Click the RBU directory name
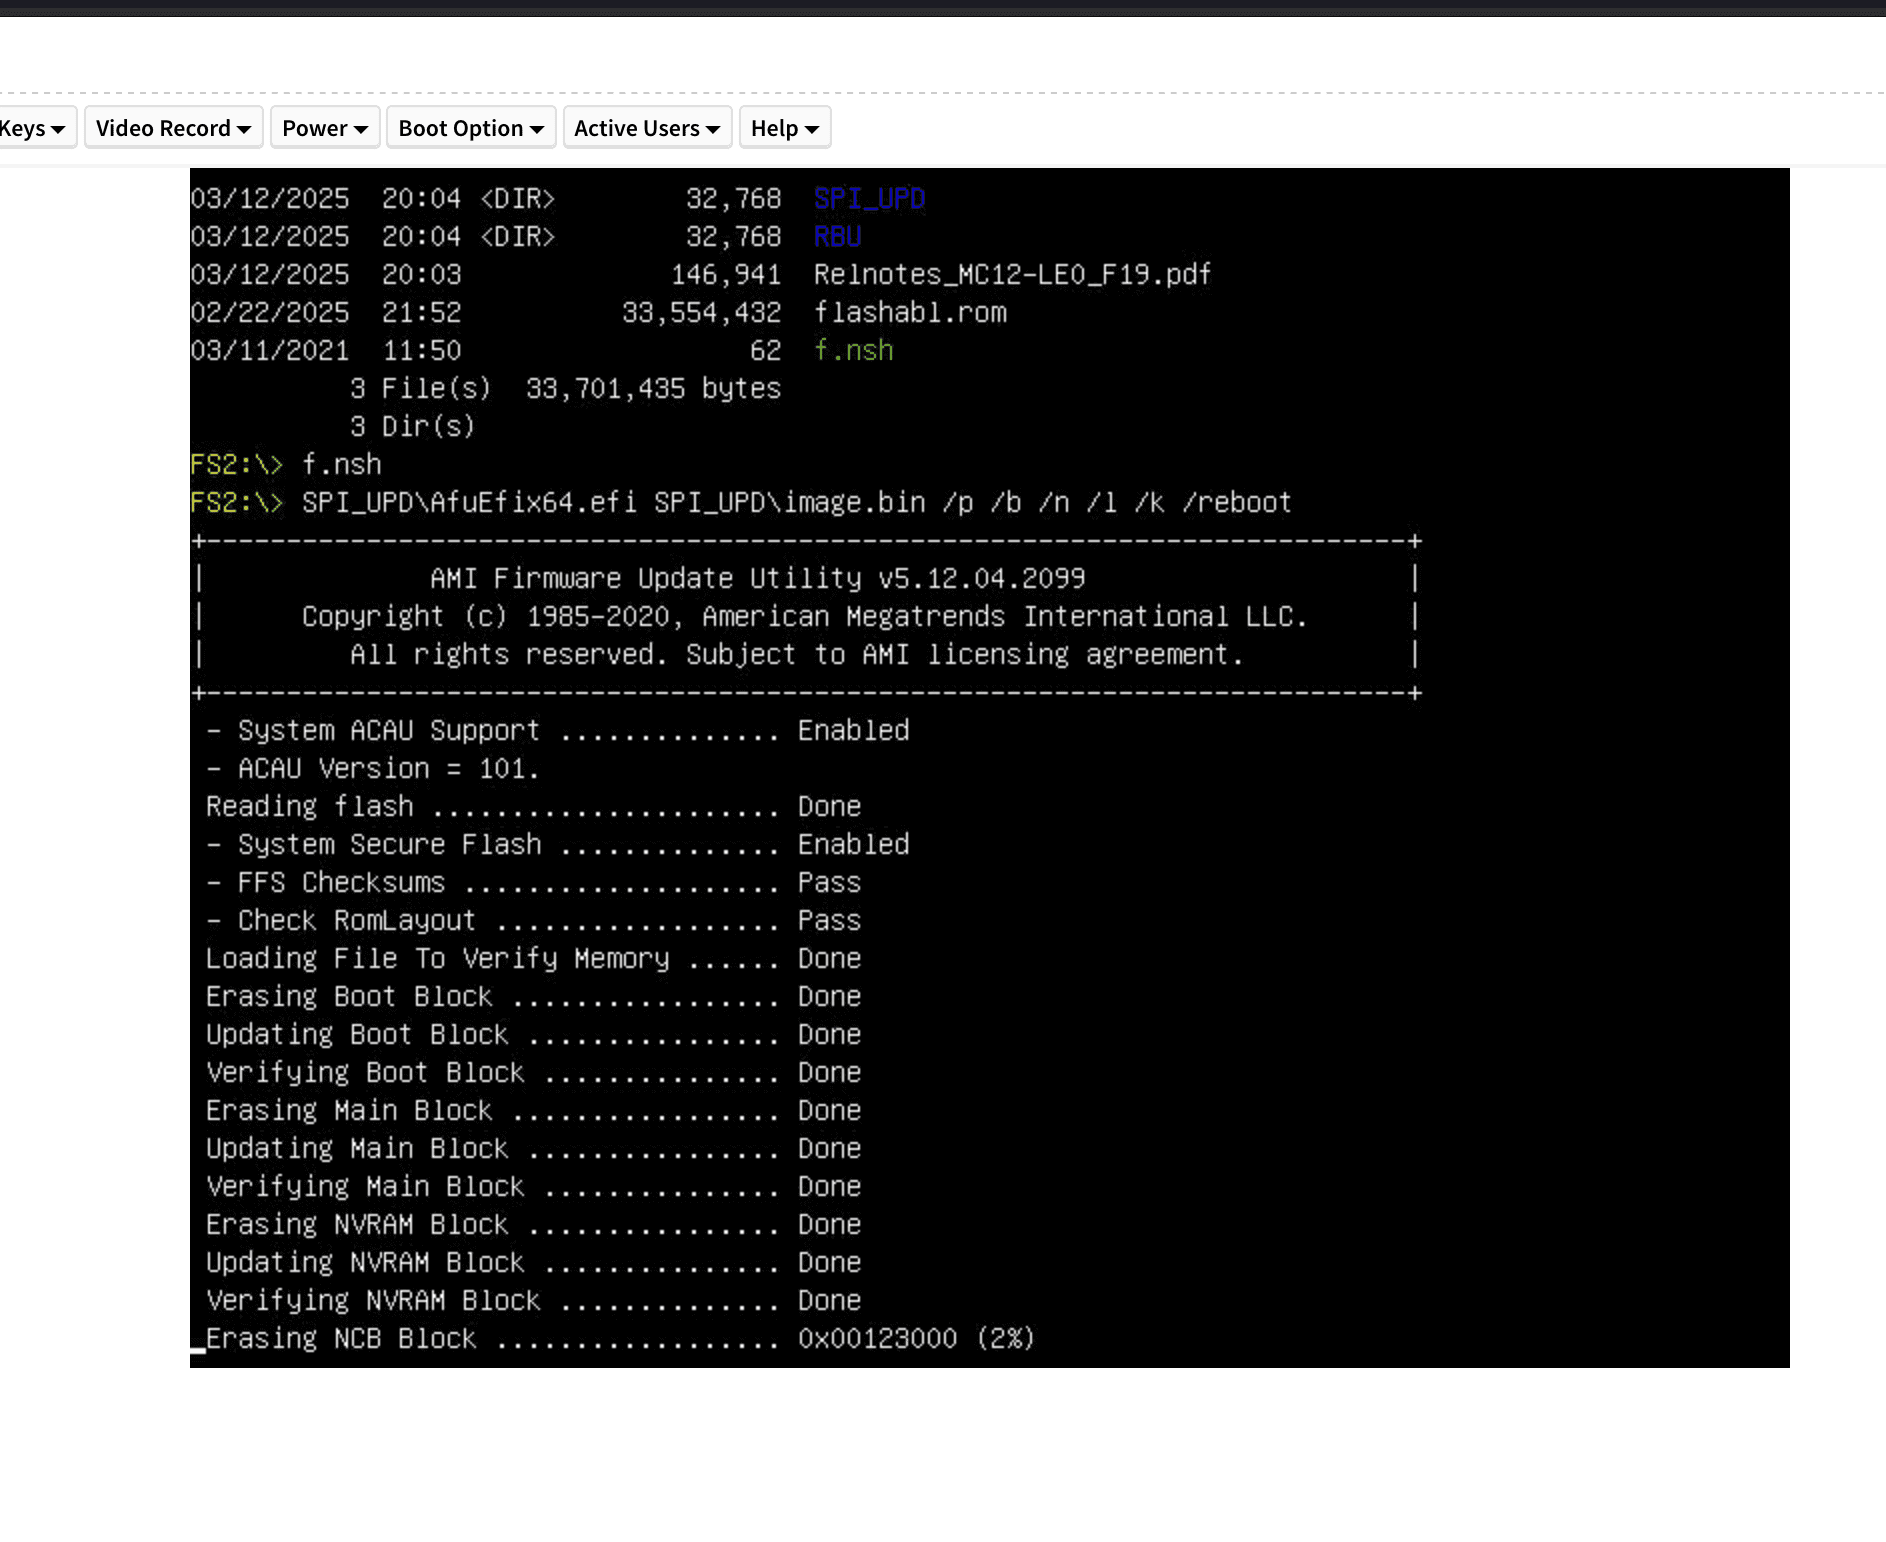 (x=837, y=237)
